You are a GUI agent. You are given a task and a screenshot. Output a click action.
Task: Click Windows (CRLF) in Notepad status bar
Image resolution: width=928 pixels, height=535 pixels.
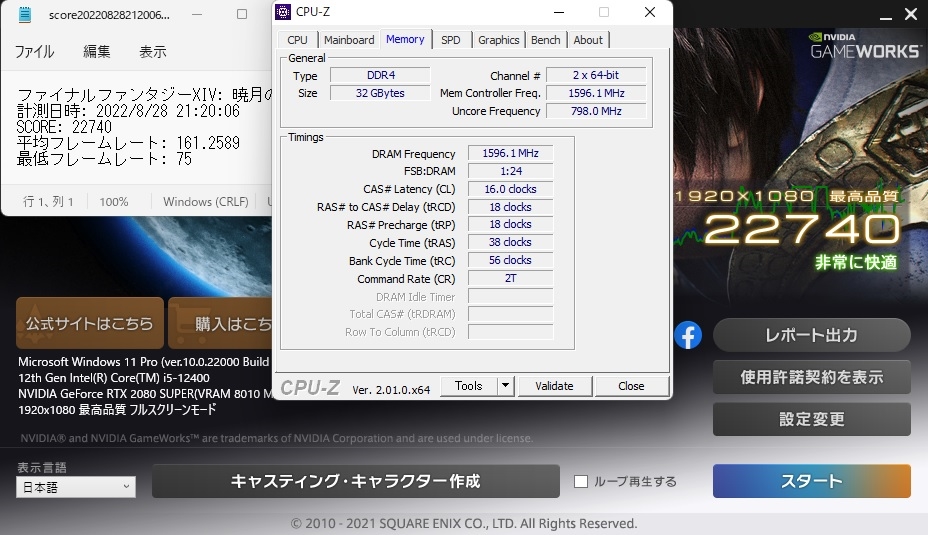(x=205, y=202)
